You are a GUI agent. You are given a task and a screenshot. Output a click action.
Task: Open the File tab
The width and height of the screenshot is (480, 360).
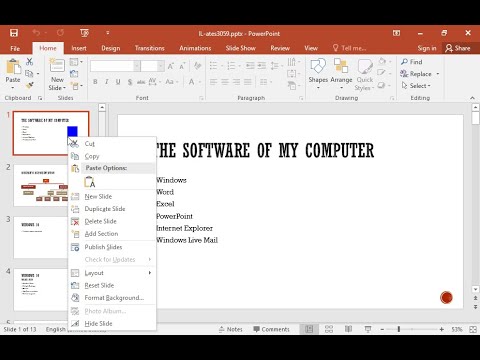pyautogui.click(x=15, y=48)
